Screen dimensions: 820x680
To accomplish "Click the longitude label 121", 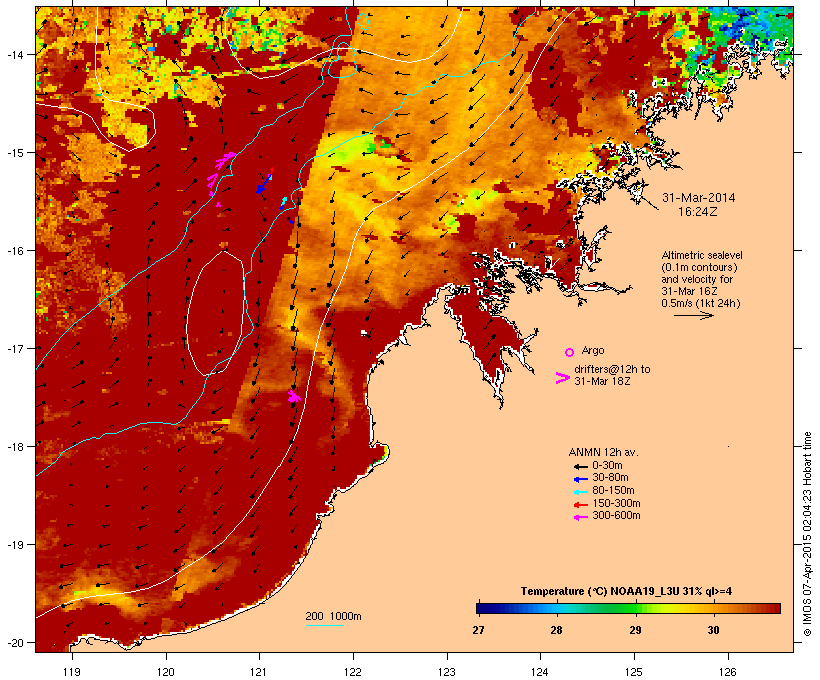I will 259,672.
